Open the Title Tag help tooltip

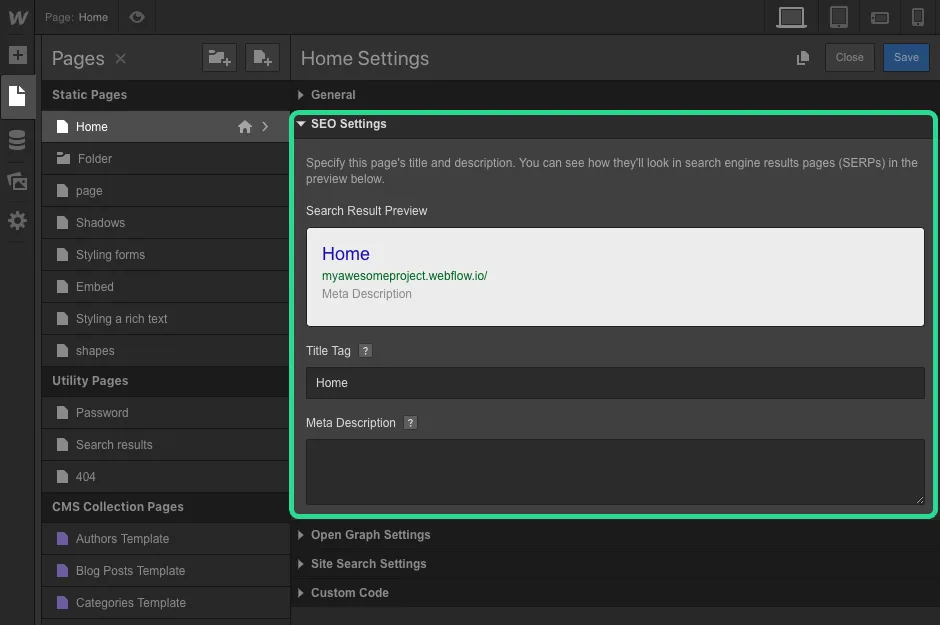pos(365,350)
